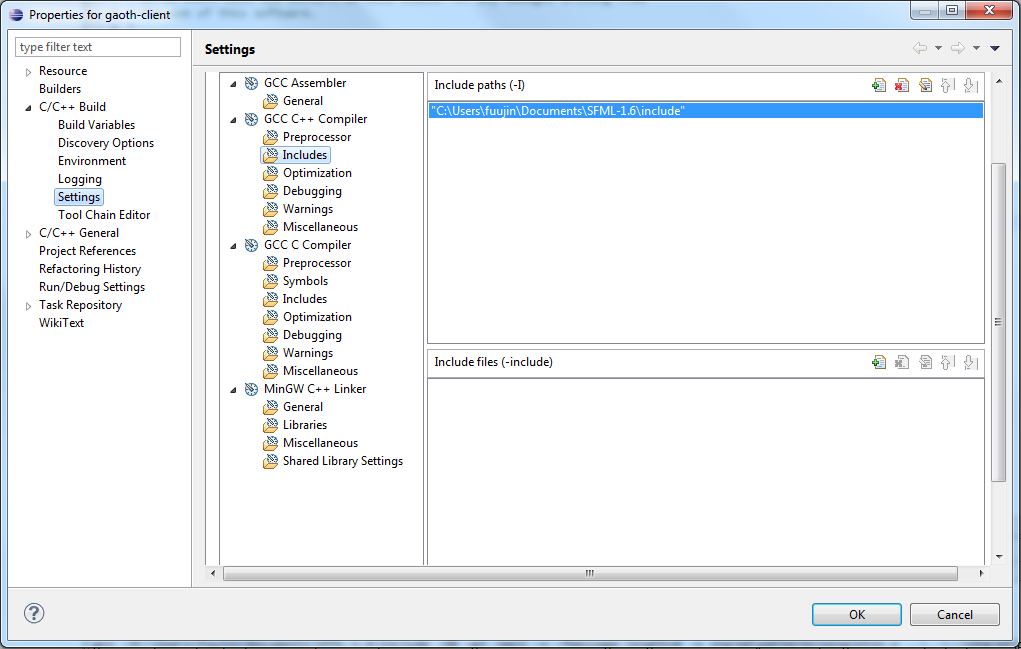Open Tool Chain Editor page

click(x=104, y=215)
